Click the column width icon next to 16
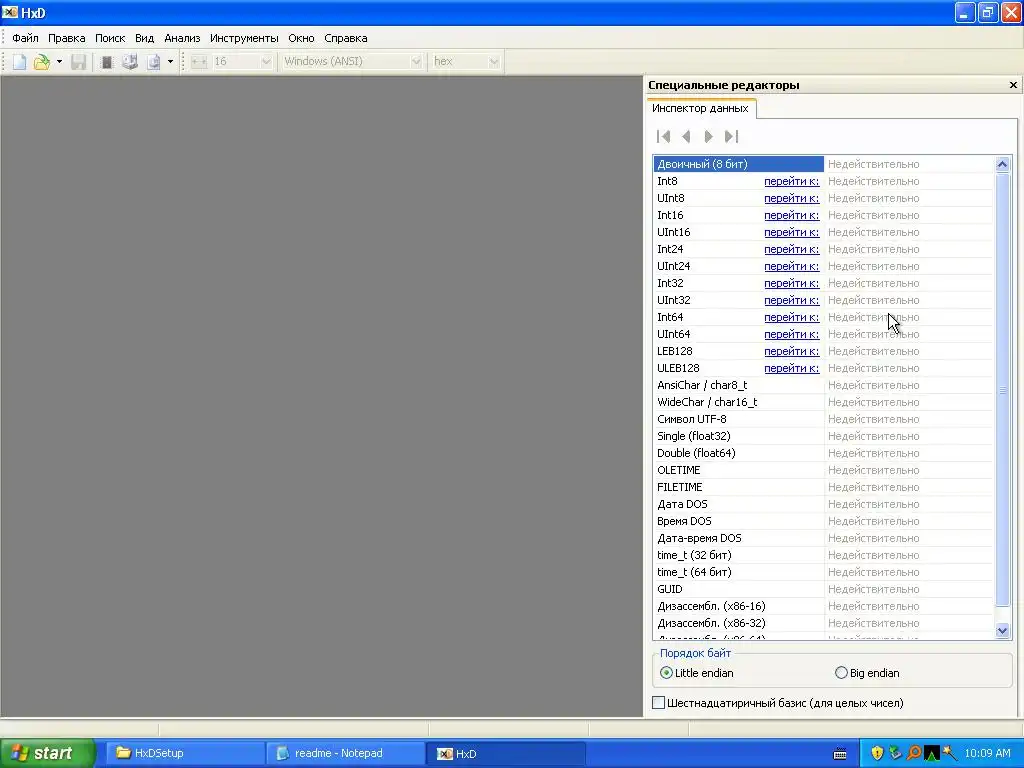Screen dimensions: 1024x768 point(199,61)
